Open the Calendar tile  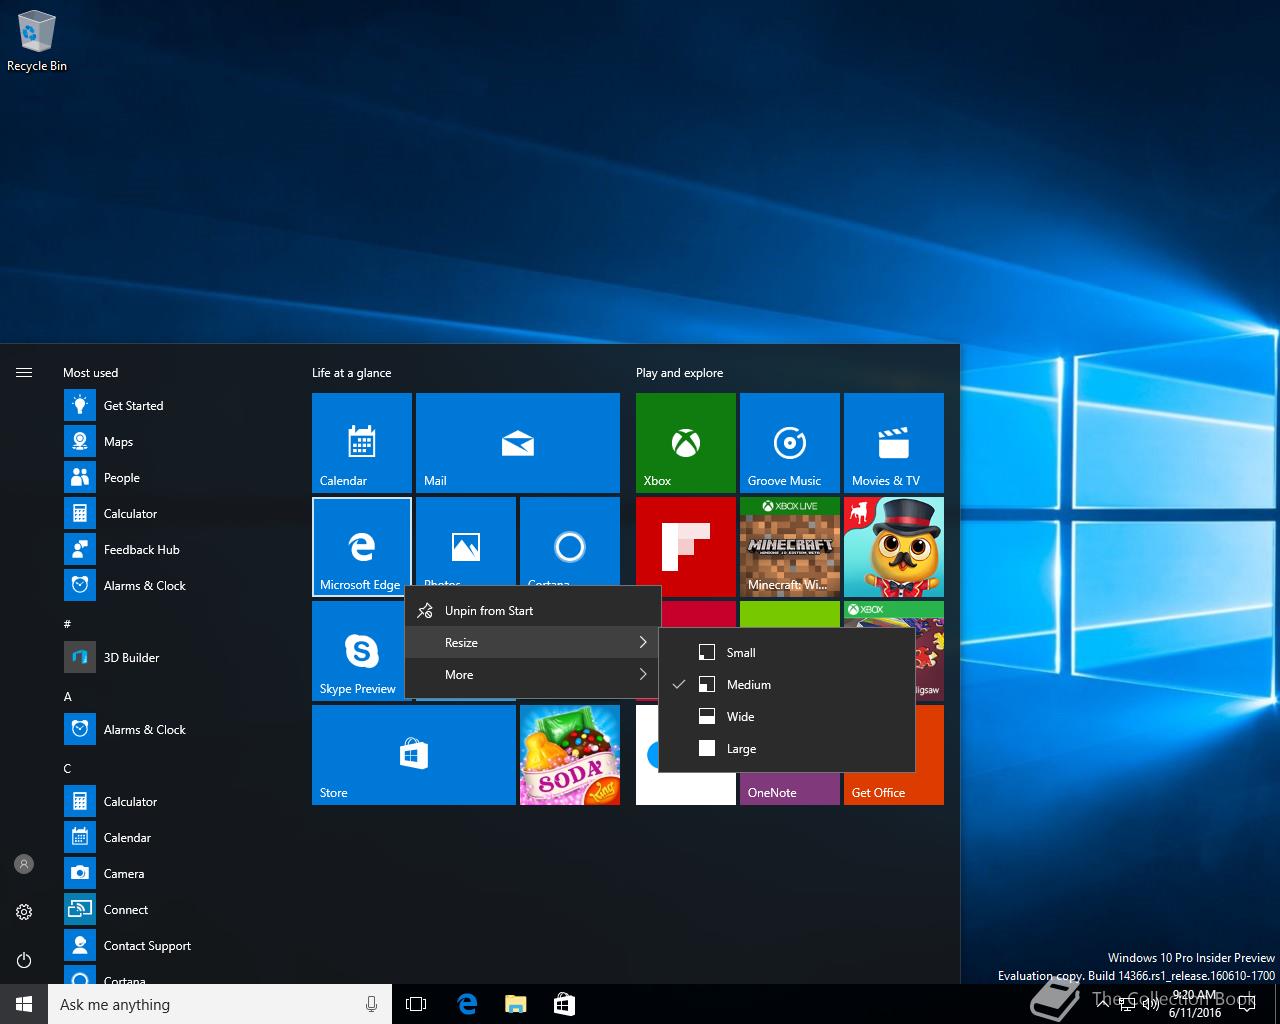click(x=362, y=442)
